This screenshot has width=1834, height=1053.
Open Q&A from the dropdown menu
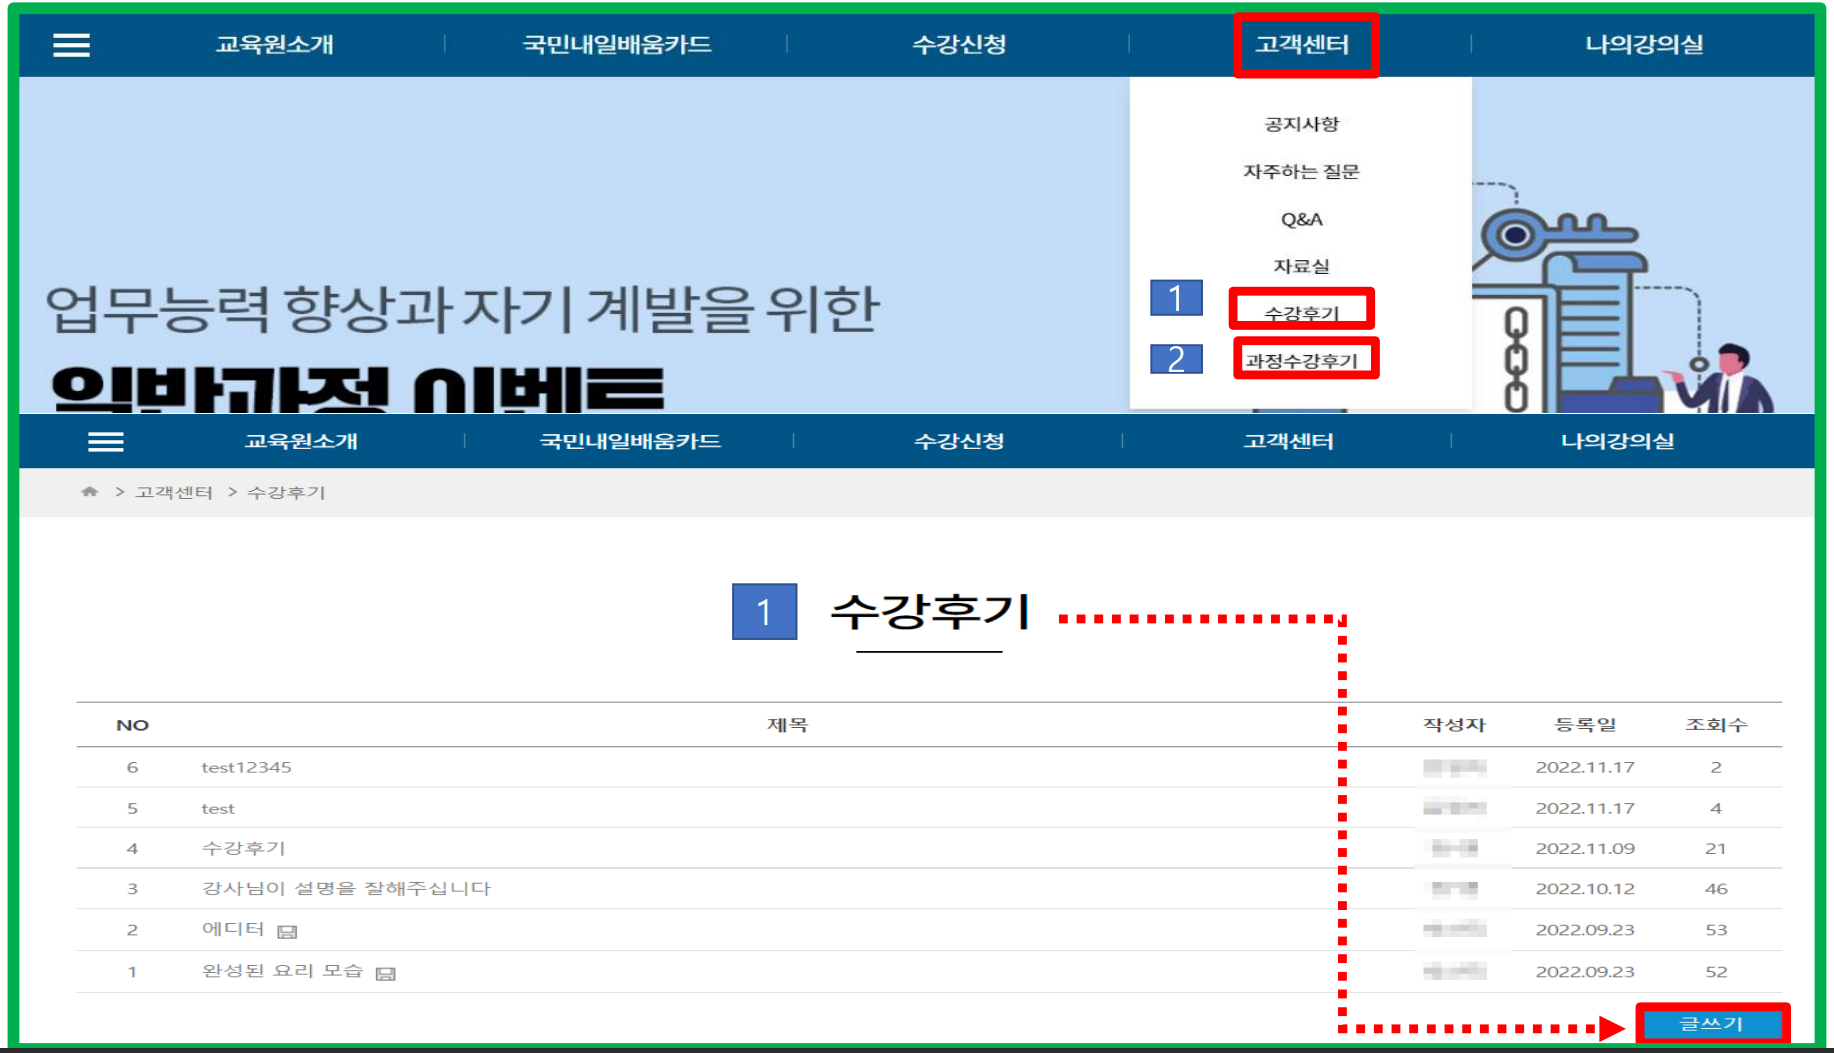click(x=1301, y=219)
